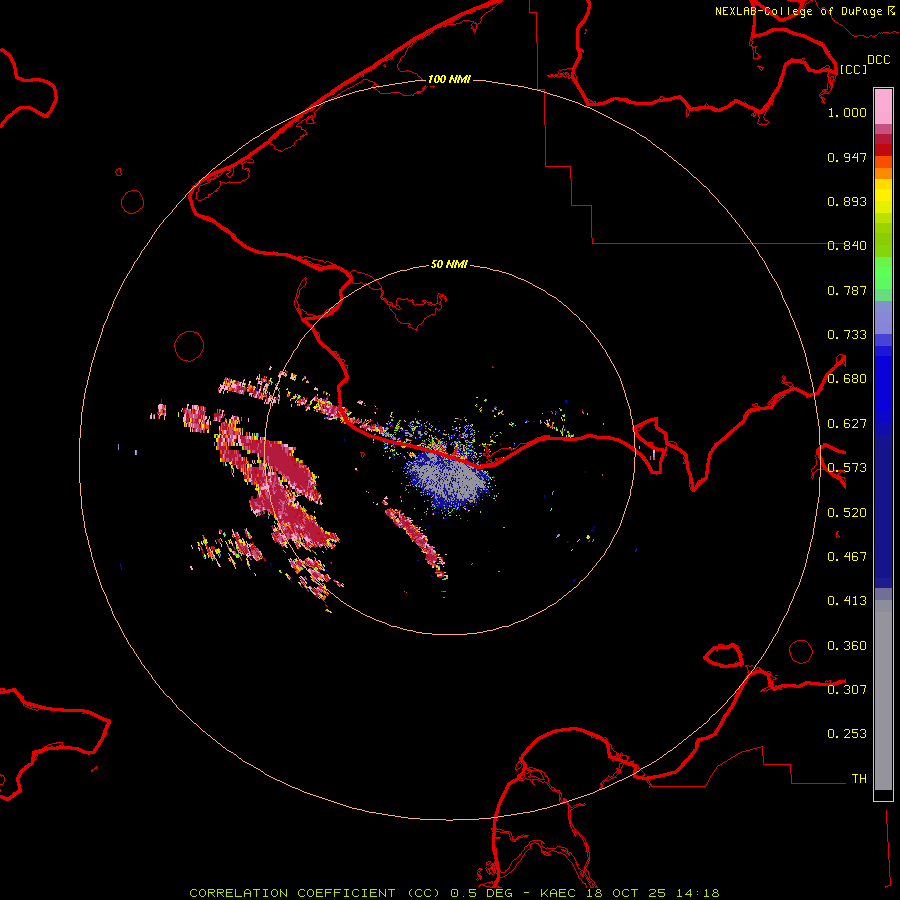
Task: Click the 0.520 scale value
Action: tap(847, 513)
